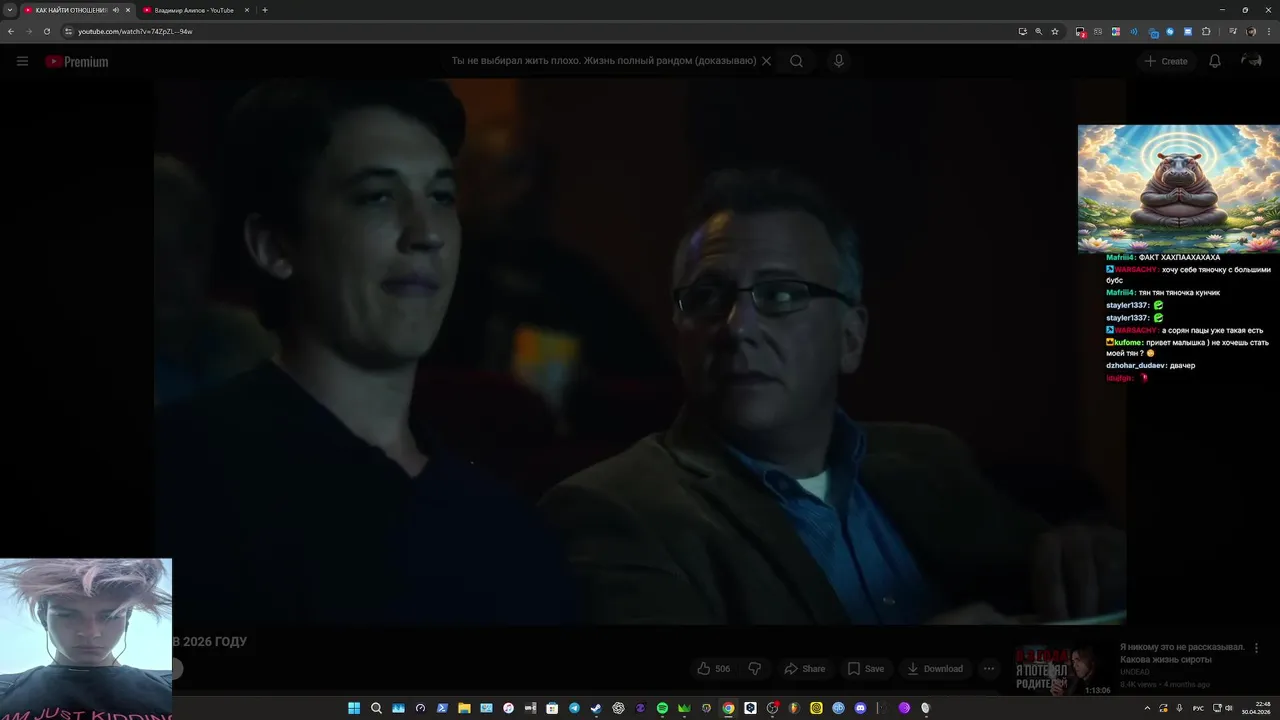This screenshot has height=720, width=1280.
Task: Reload the current page
Action: (x=46, y=31)
